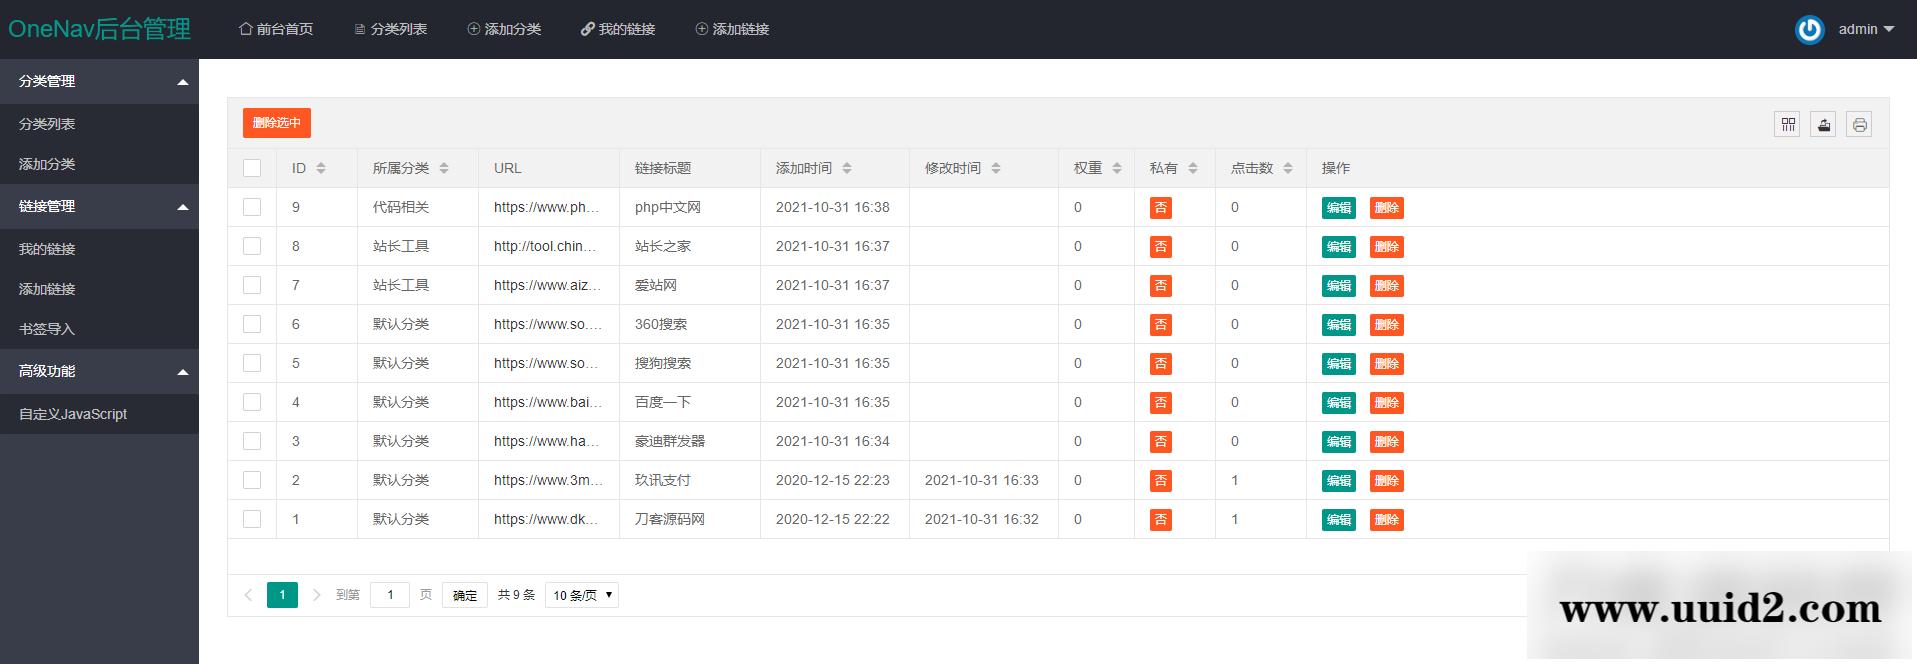Open the 10 条/页 page size dropdown
The height and width of the screenshot is (664, 1917).
pyautogui.click(x=582, y=595)
